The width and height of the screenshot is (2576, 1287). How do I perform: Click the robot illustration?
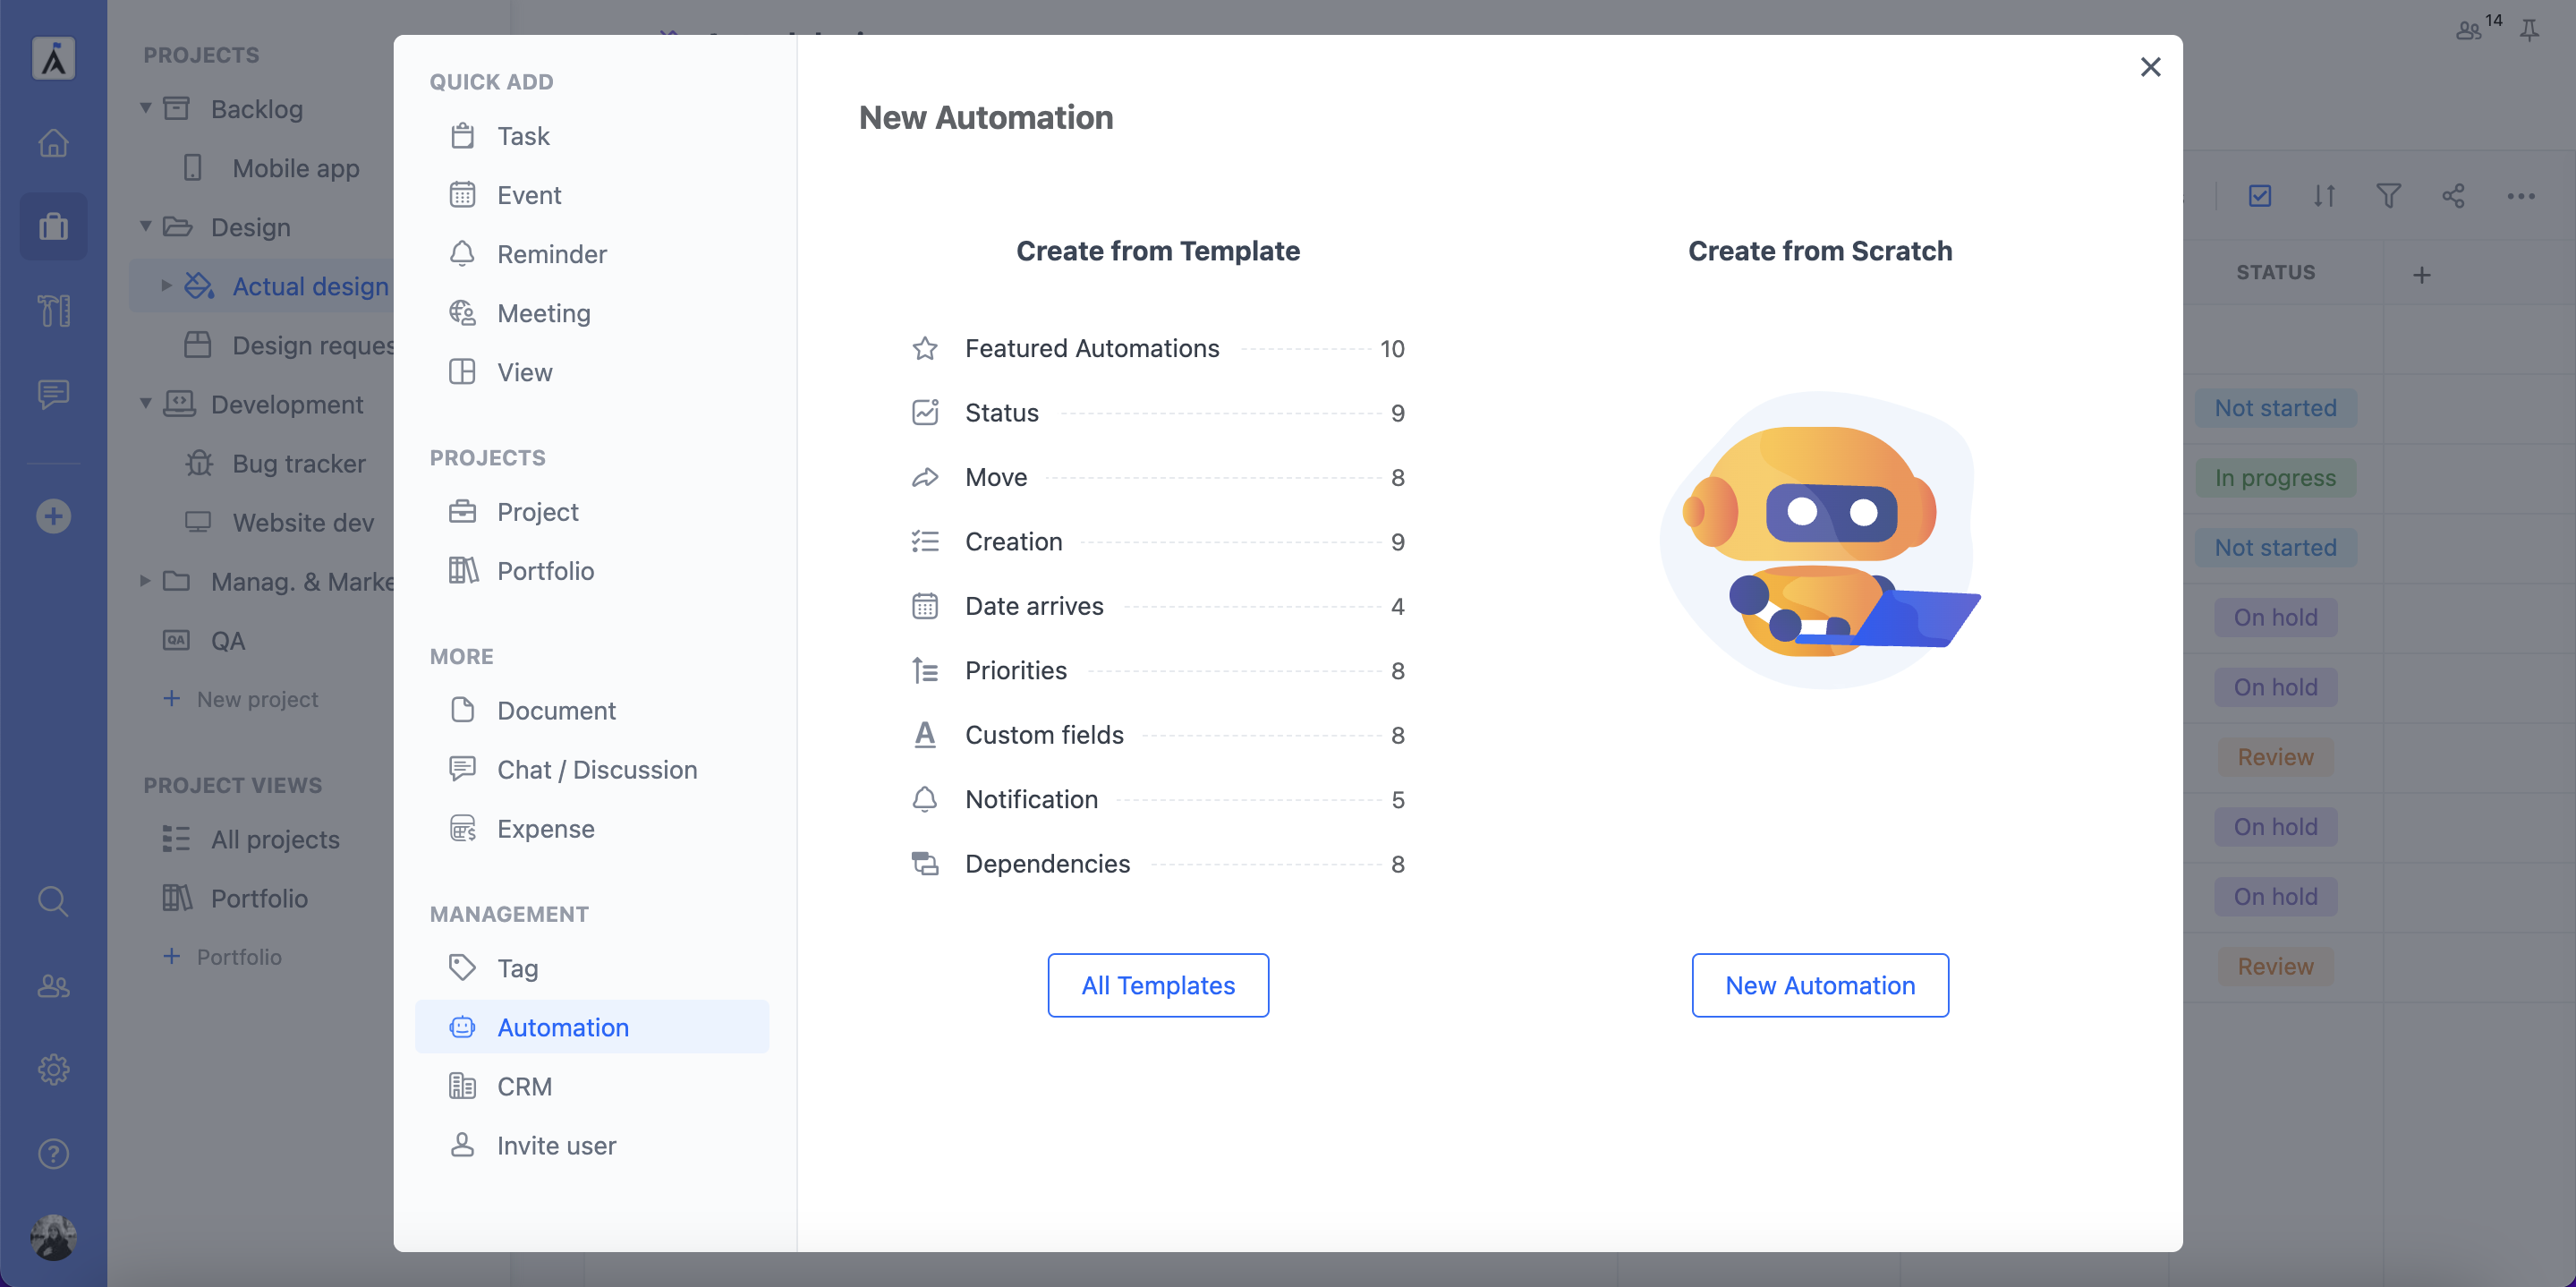pyautogui.click(x=1820, y=540)
